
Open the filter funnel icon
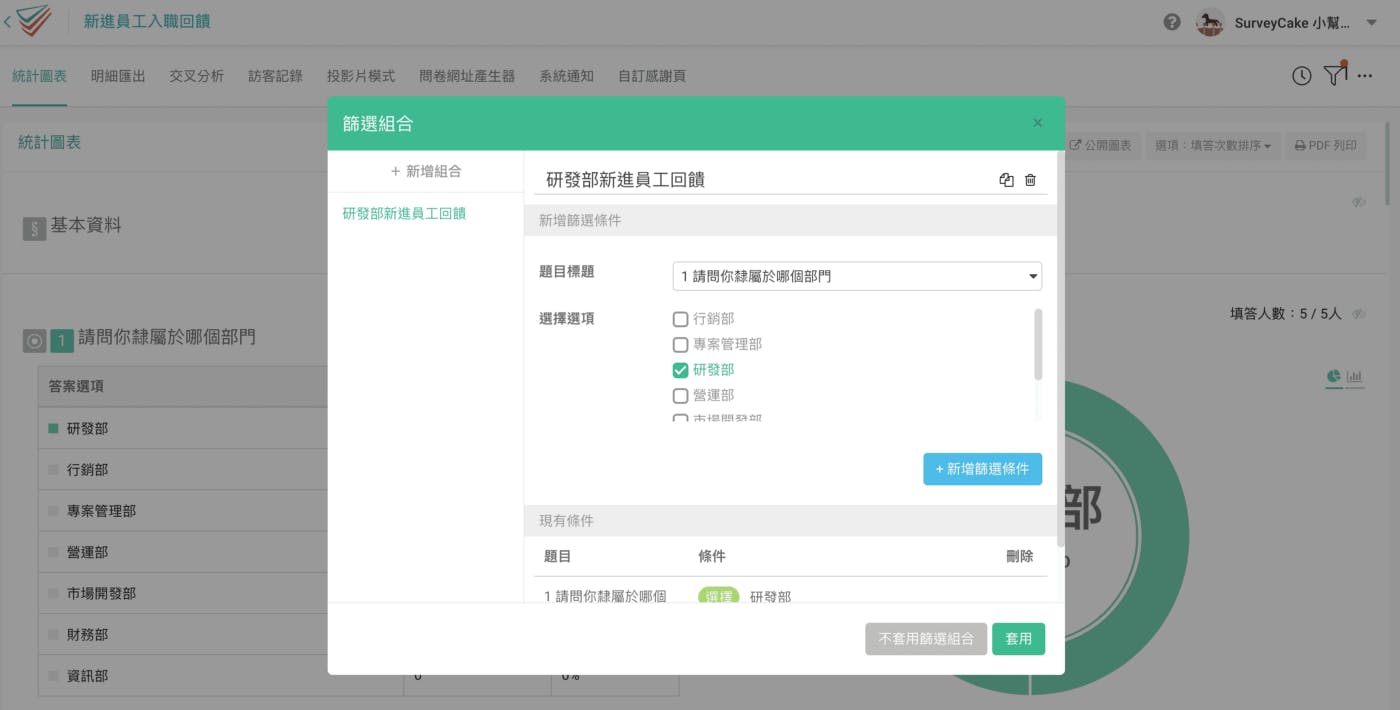tap(1334, 75)
